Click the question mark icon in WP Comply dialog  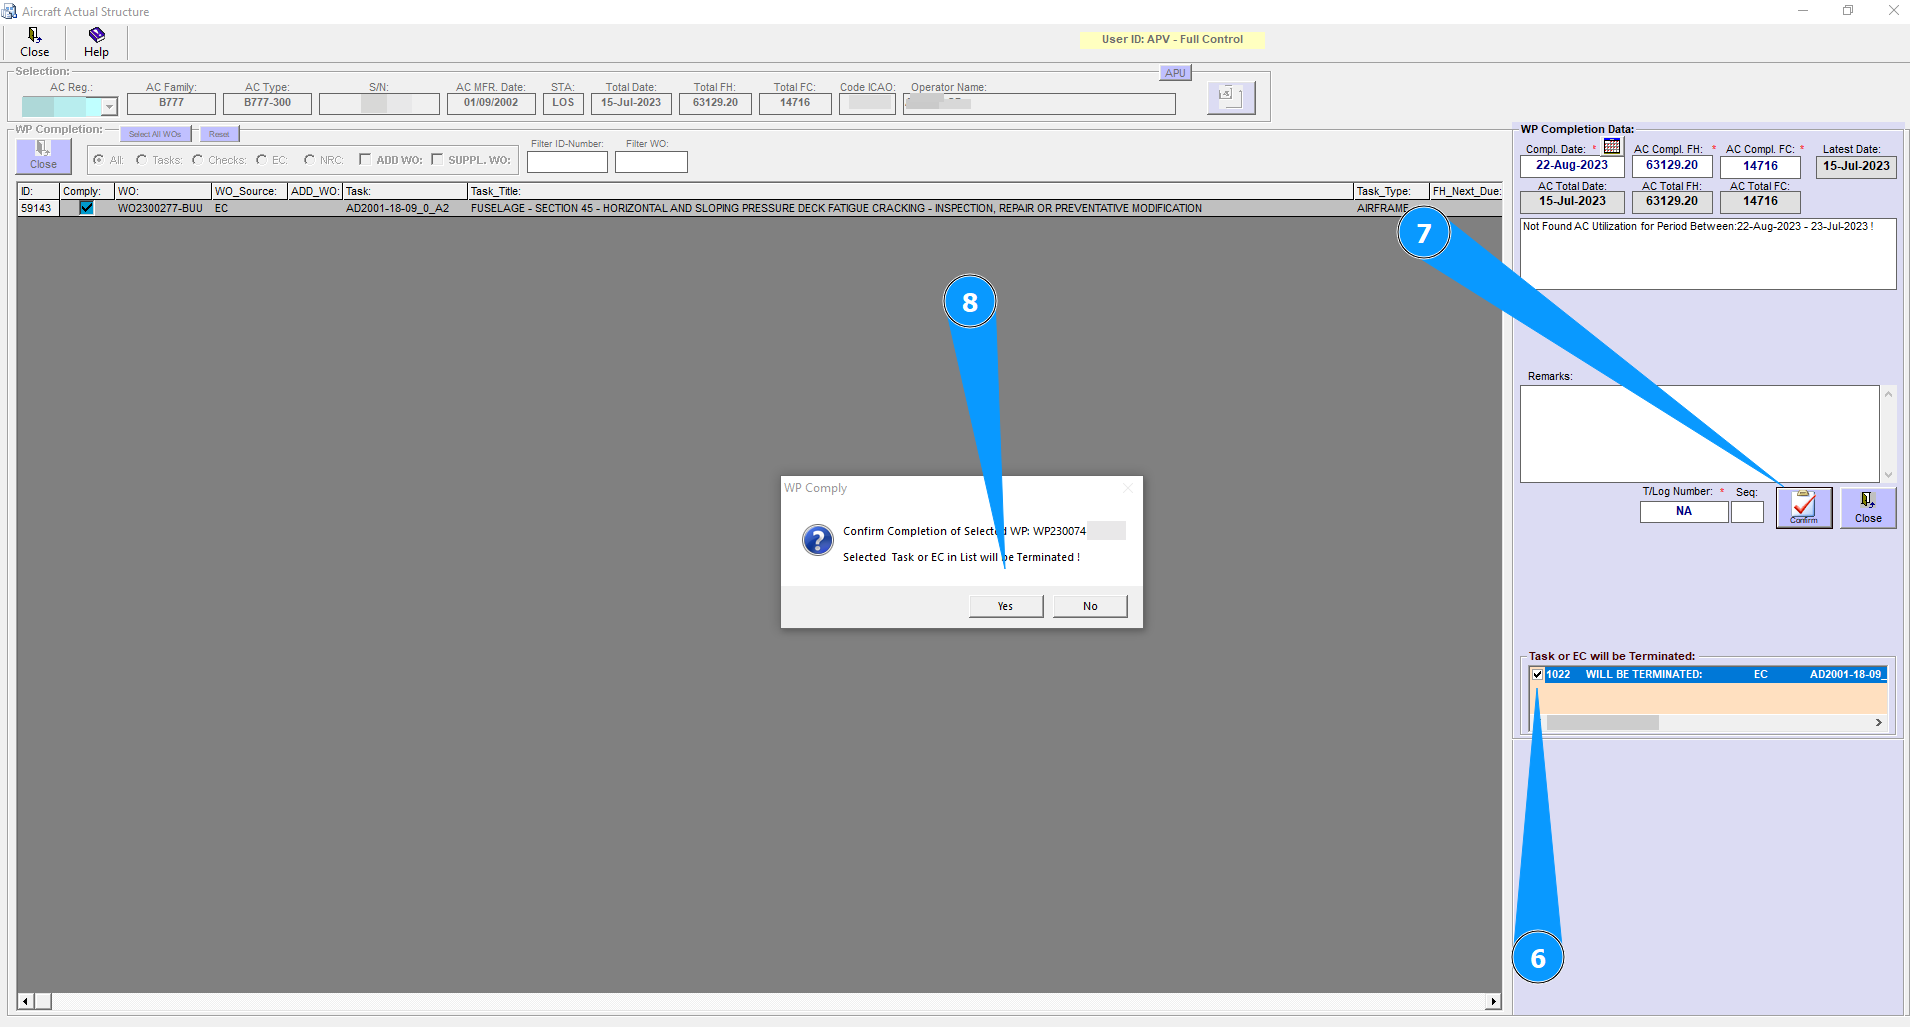[818, 540]
